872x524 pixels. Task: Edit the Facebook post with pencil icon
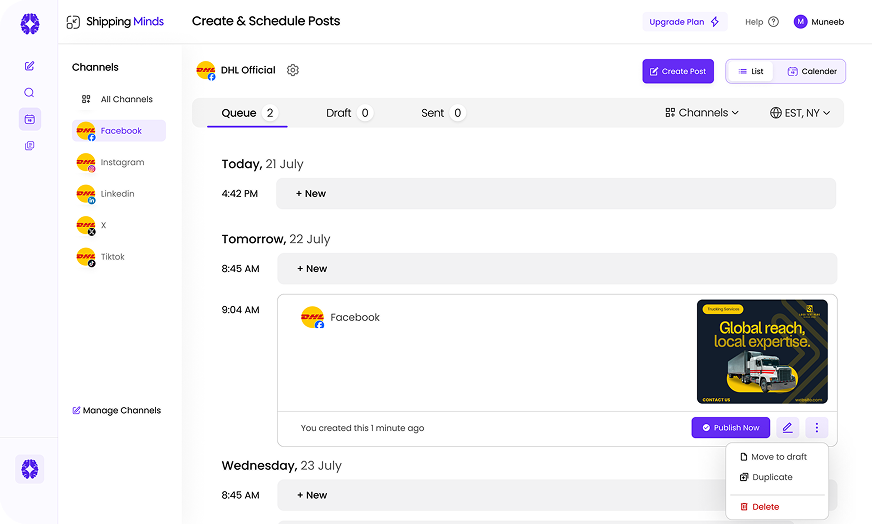tap(787, 428)
